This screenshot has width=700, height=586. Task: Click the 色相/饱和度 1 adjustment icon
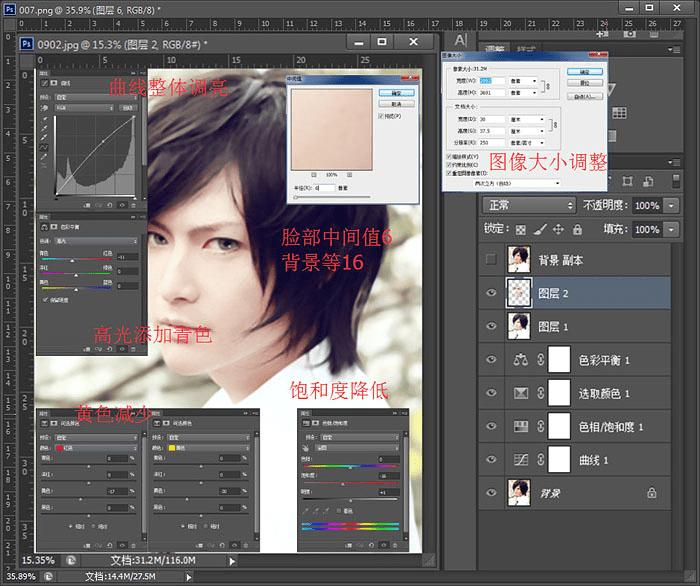519,426
